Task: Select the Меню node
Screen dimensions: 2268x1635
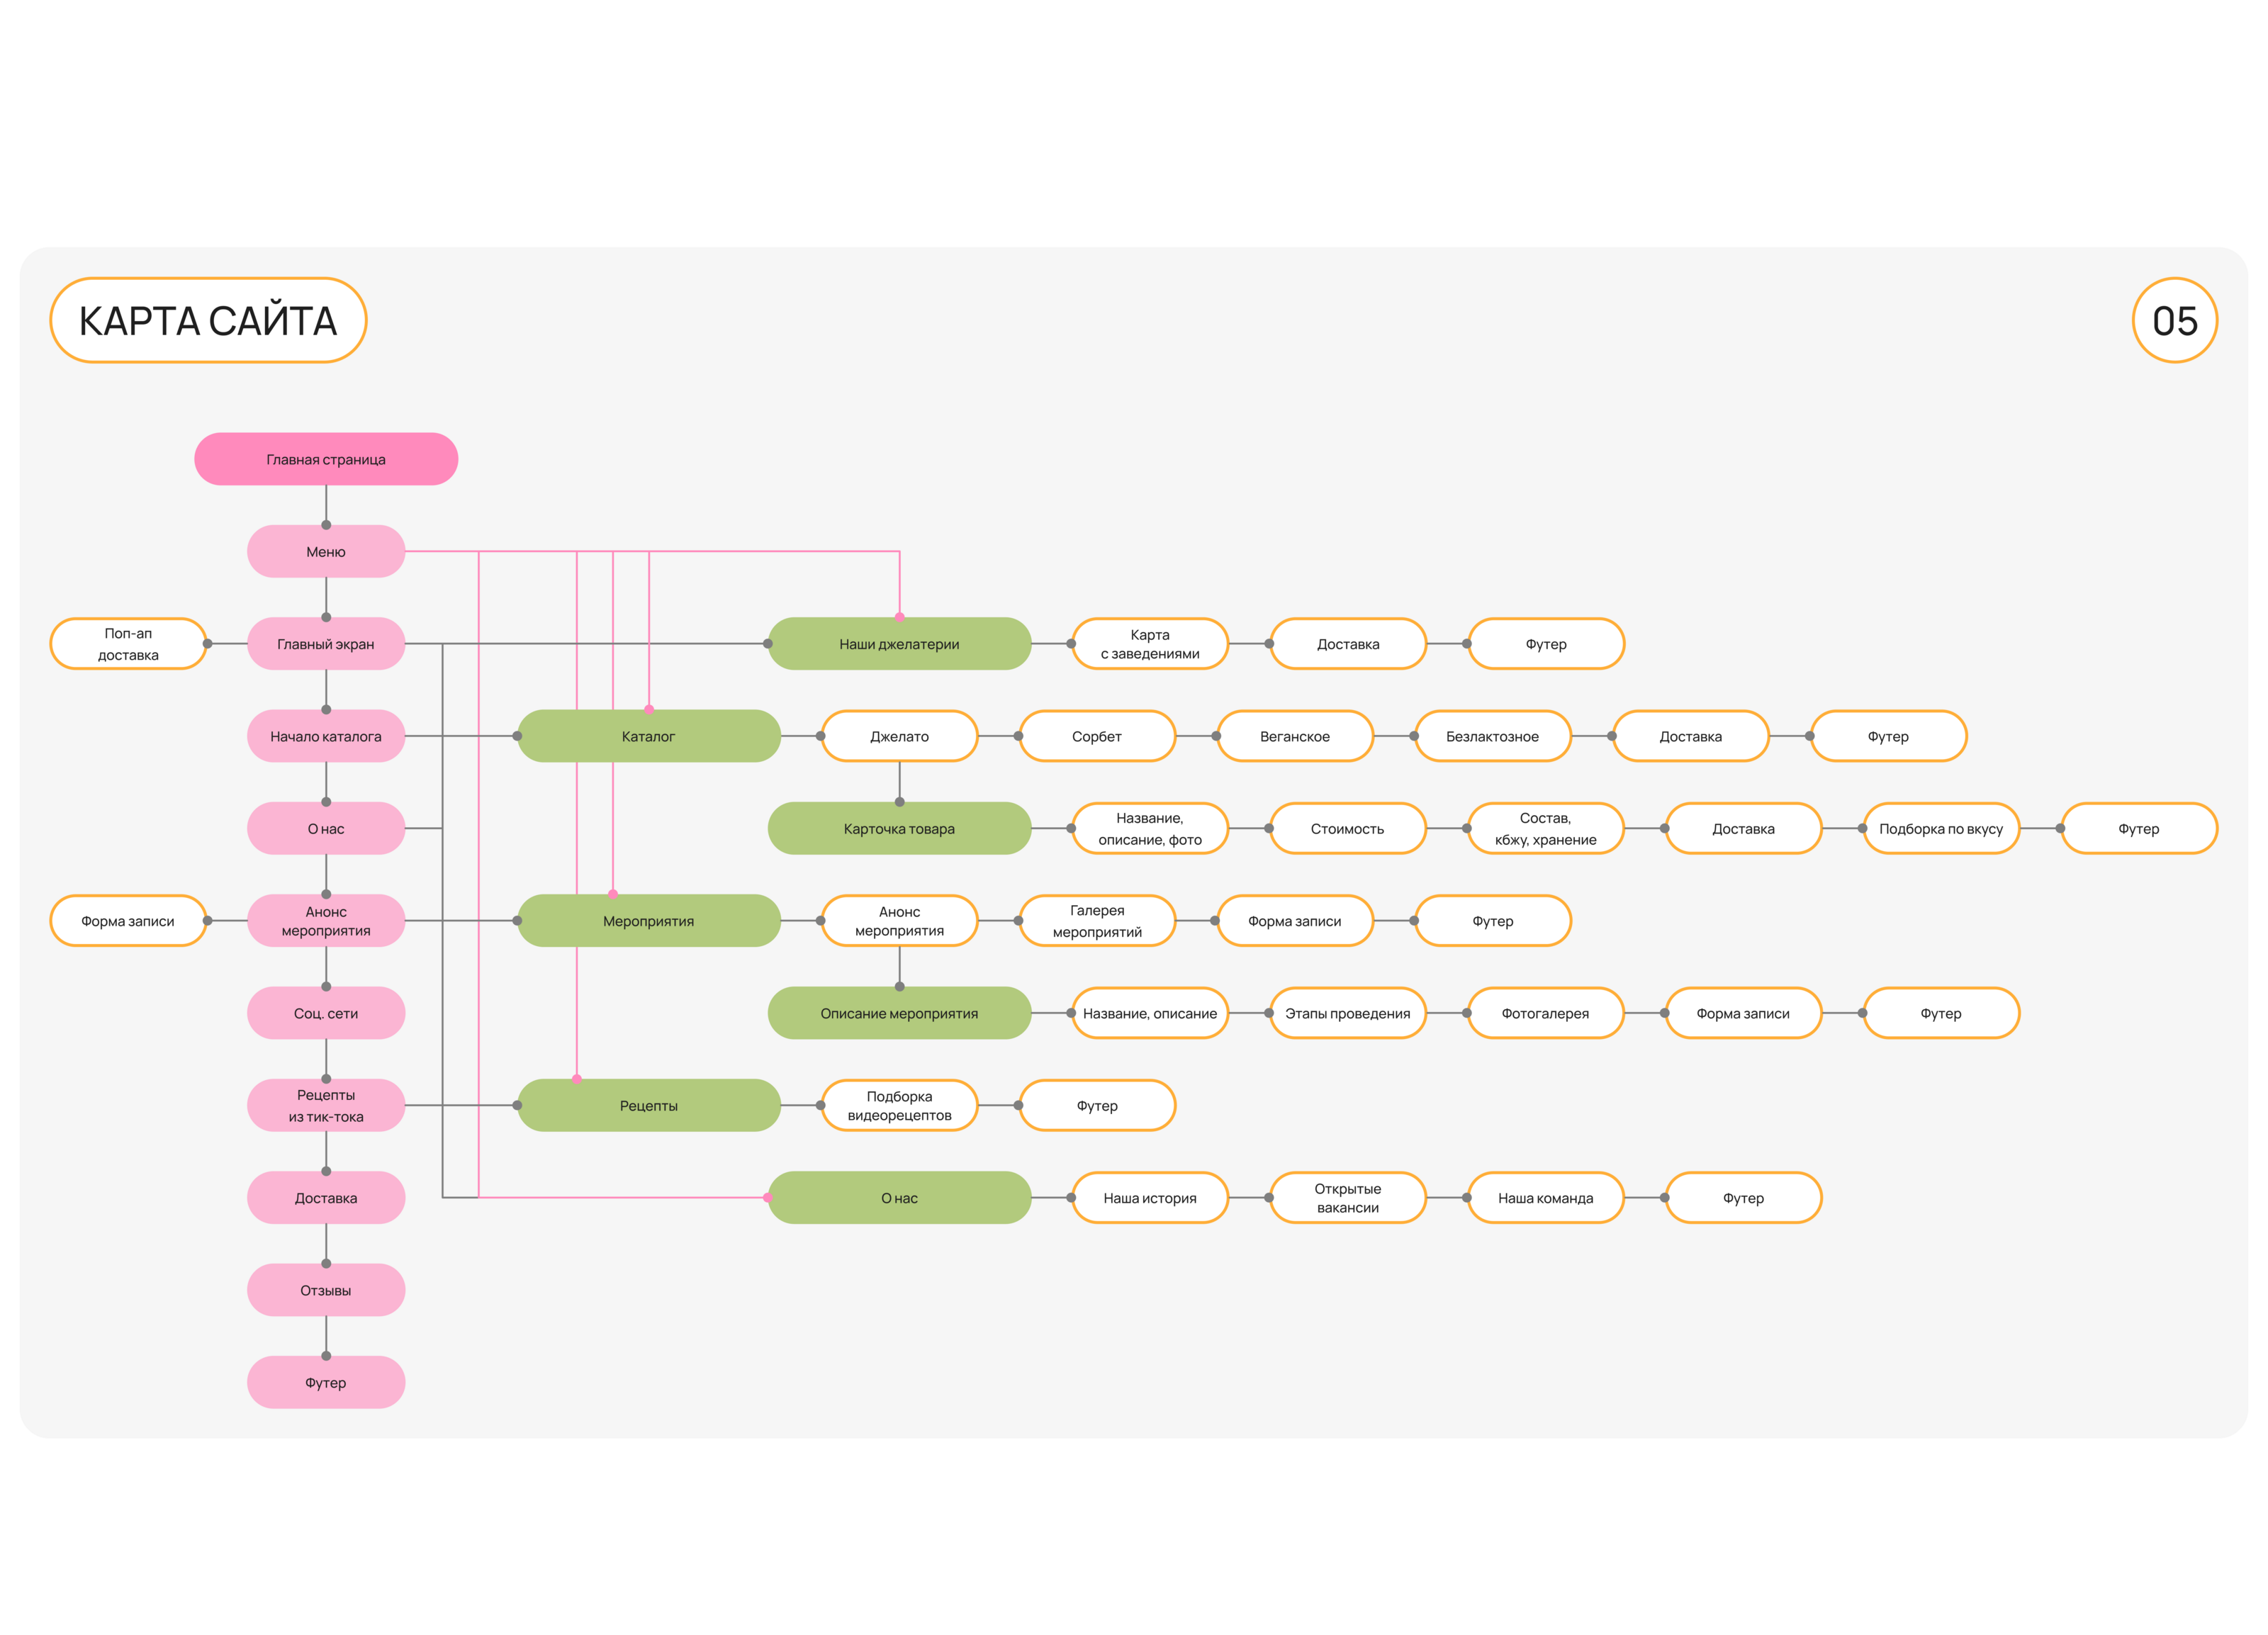Action: point(325,551)
